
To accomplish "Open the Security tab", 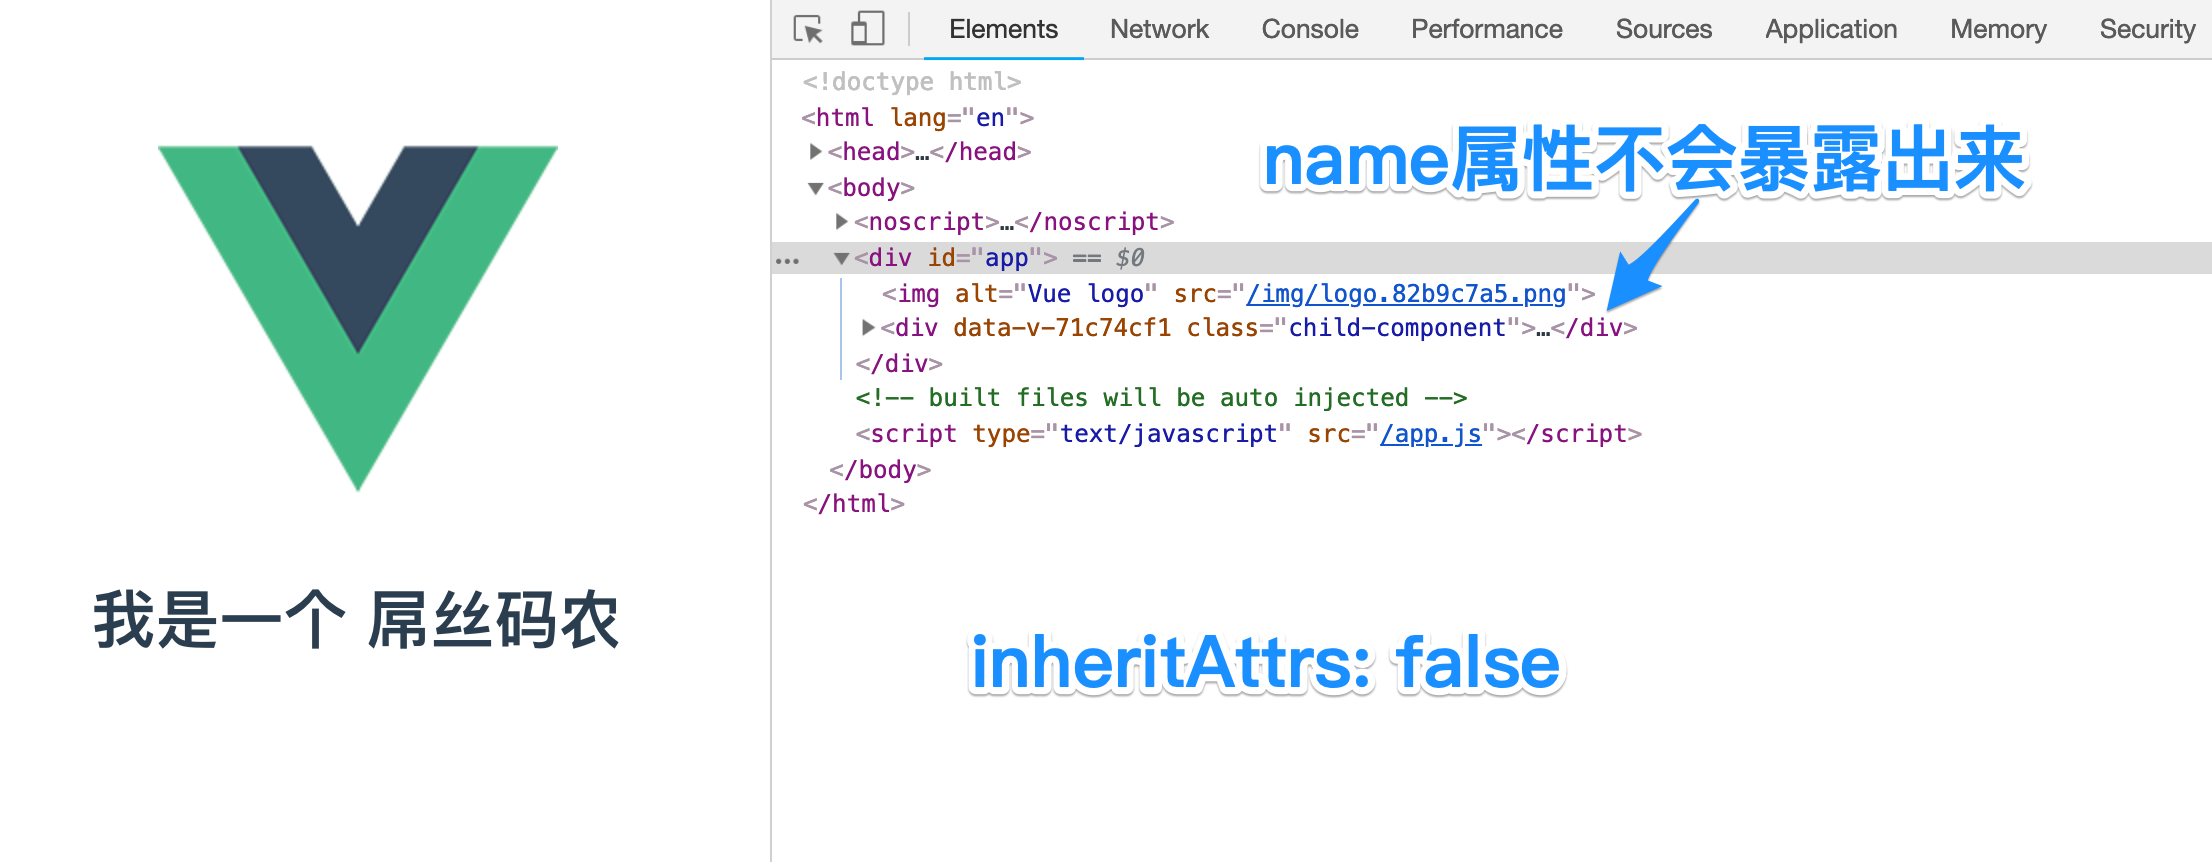I will [x=2147, y=29].
